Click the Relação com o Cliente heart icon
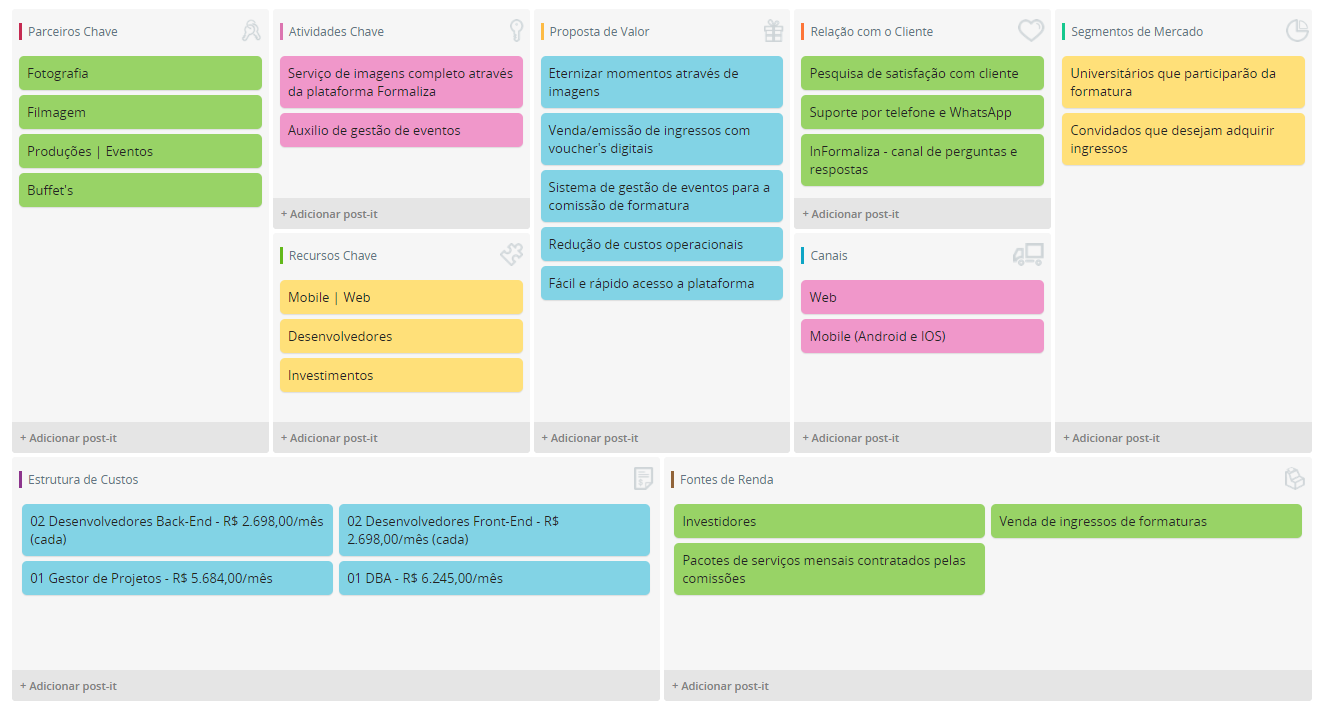 coord(1031,31)
